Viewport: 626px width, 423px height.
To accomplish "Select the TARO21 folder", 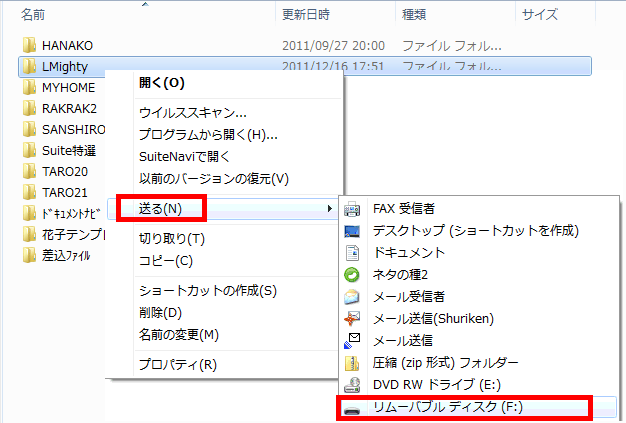I will tap(65, 192).
